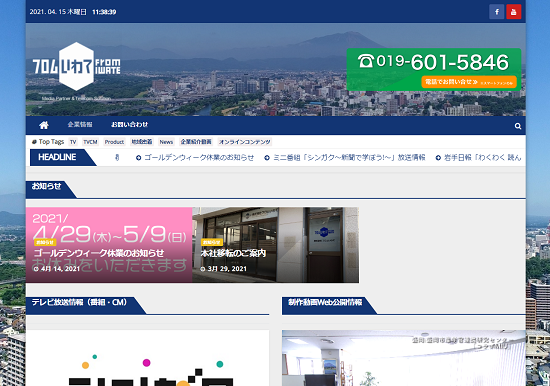Open the 企業情報 menu item
The height and width of the screenshot is (386, 550).
click(80, 125)
